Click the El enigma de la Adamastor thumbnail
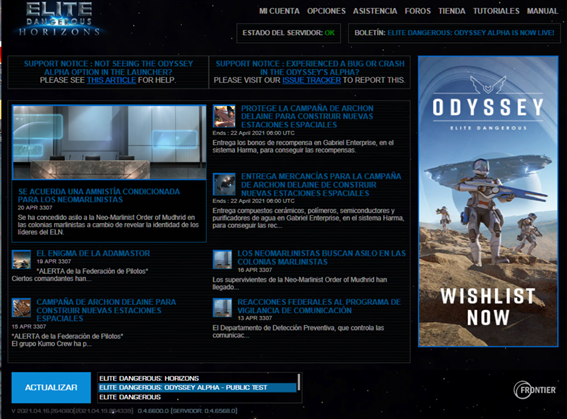Viewport: 567px width, 419px height. click(x=21, y=259)
